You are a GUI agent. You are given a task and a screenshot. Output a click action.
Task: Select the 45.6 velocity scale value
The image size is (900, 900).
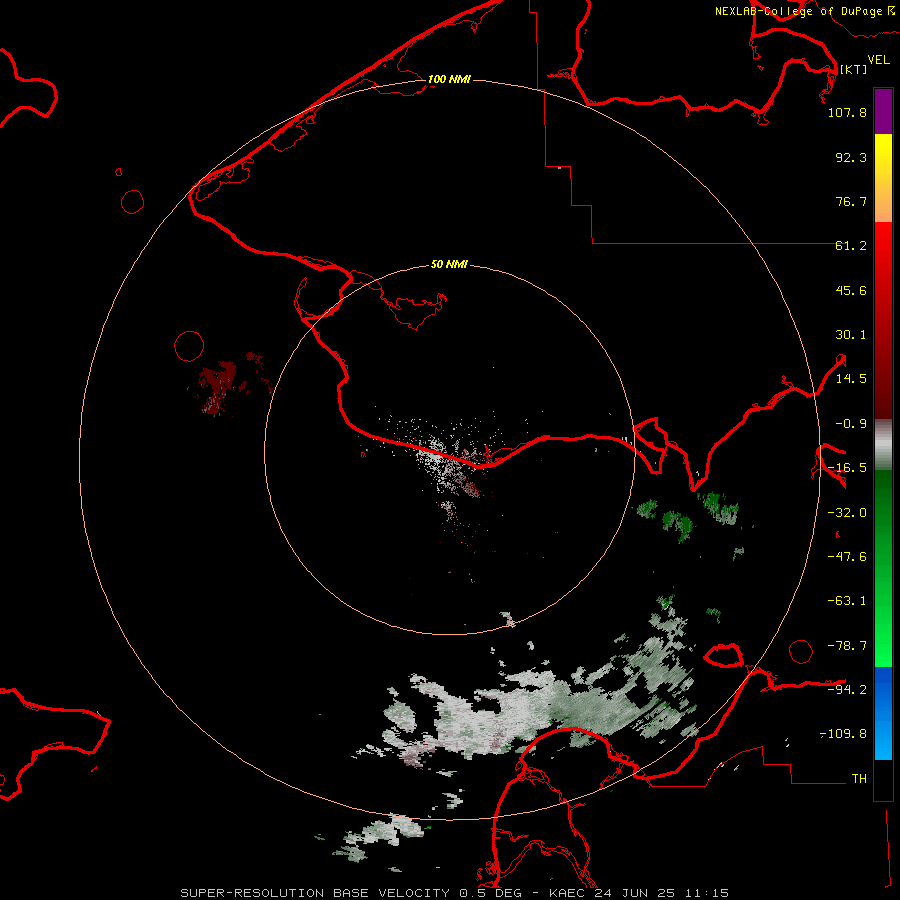point(851,290)
